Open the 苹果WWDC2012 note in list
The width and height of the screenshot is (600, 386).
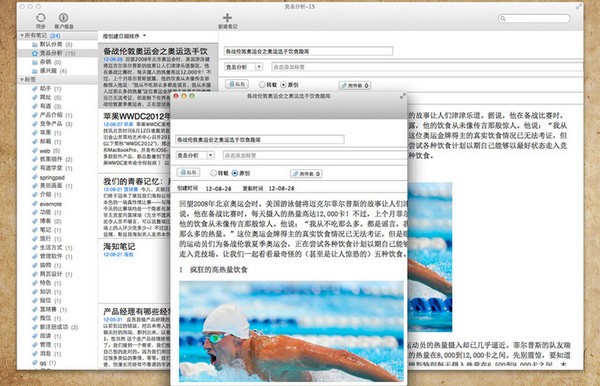click(x=134, y=140)
